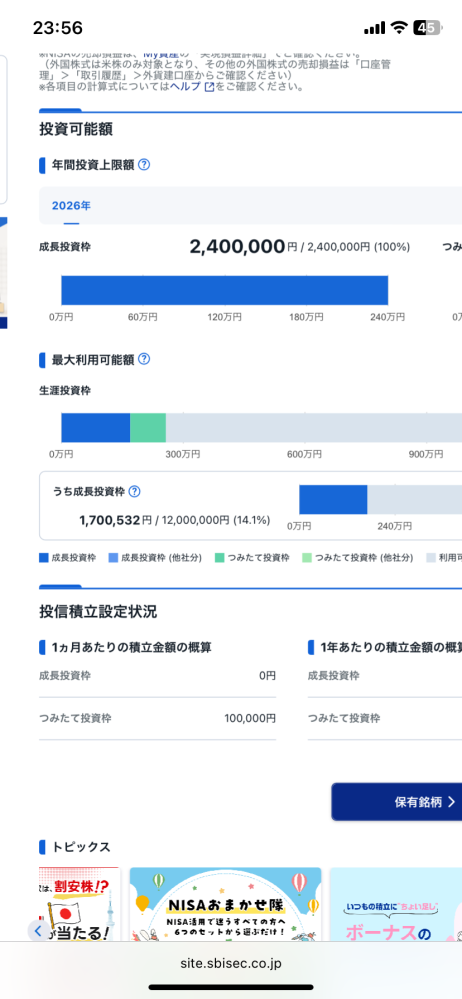Open help icon beside 最大利用可能額
Image resolution: width=462 pixels, height=999 pixels.
click(x=144, y=359)
